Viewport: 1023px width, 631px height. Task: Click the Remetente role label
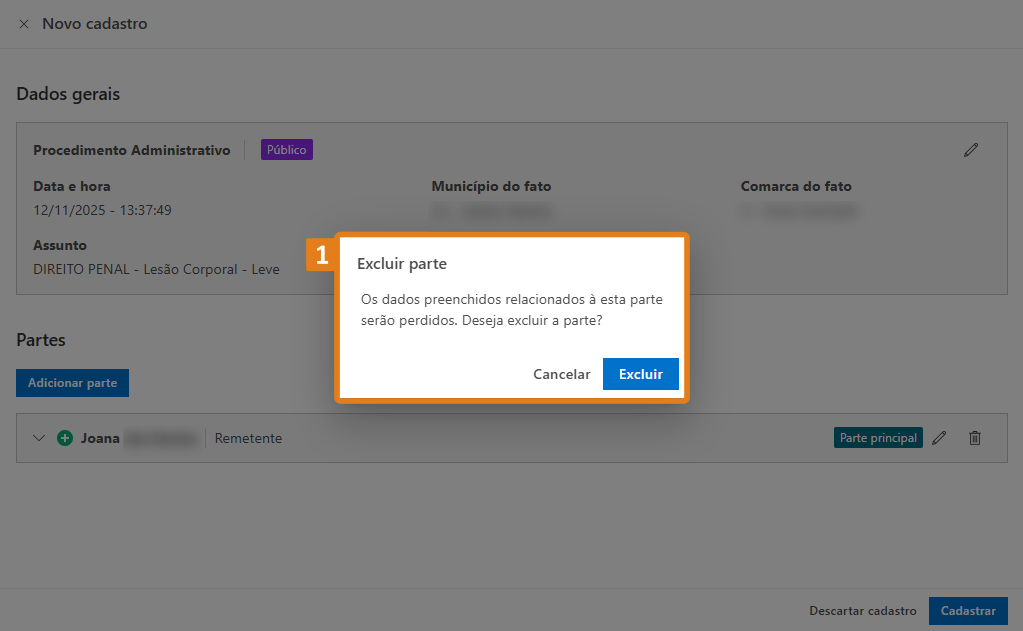pyautogui.click(x=248, y=438)
